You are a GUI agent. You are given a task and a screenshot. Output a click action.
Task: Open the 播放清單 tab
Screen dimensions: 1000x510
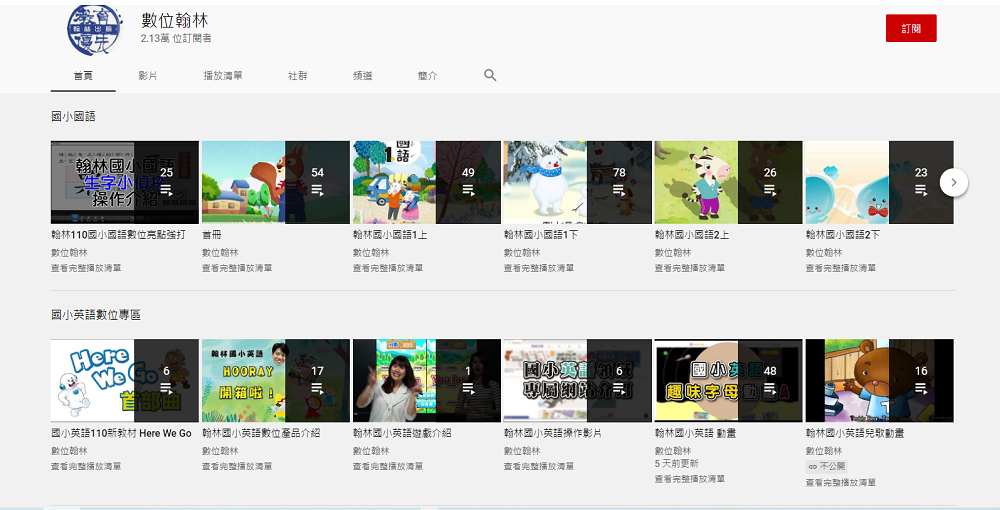(x=223, y=76)
